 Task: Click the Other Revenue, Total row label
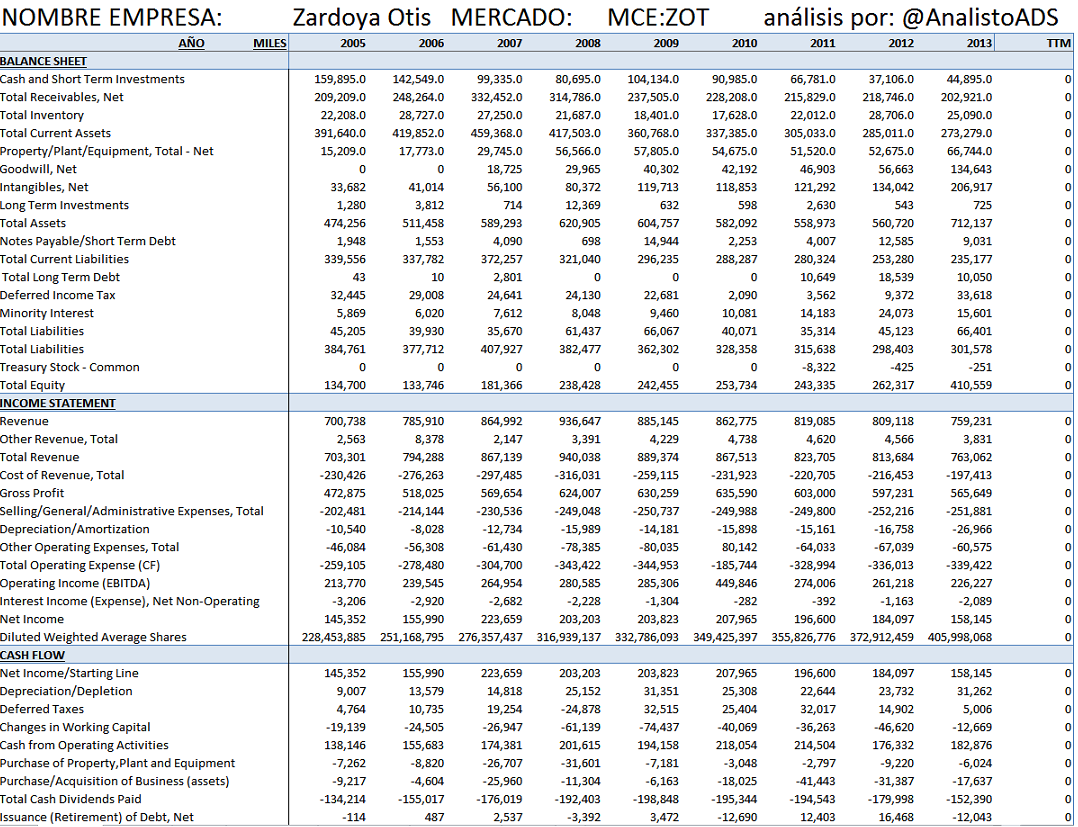pos(59,439)
